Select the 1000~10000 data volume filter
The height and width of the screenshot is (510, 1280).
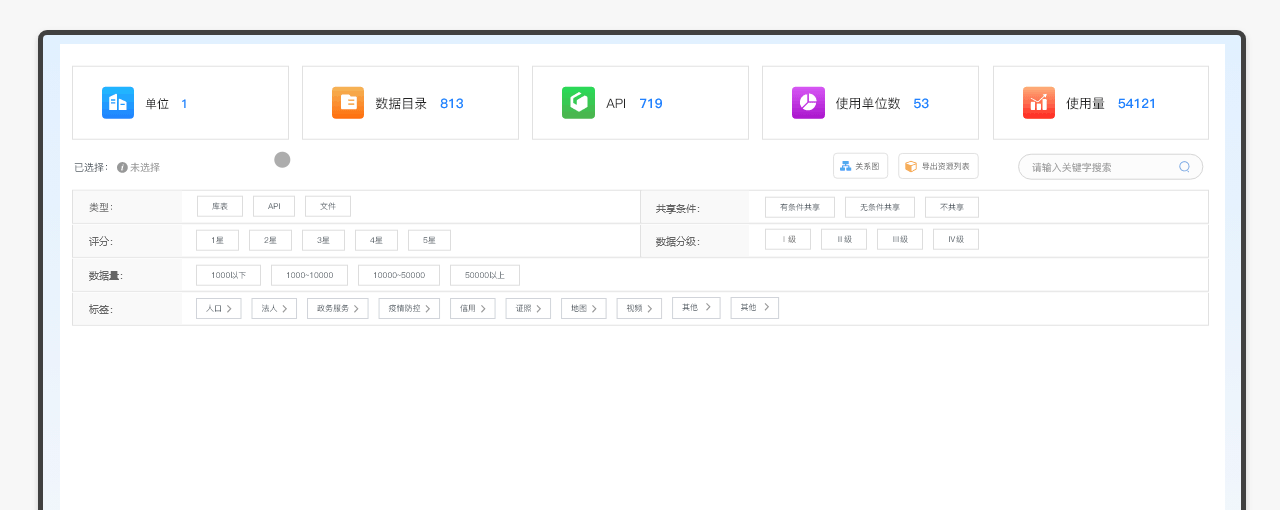click(x=309, y=275)
